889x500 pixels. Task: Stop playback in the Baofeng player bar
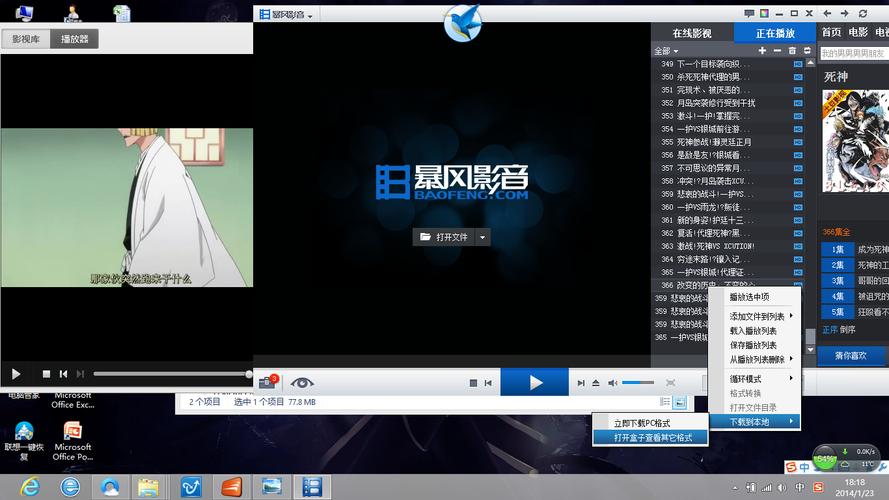(x=473, y=383)
